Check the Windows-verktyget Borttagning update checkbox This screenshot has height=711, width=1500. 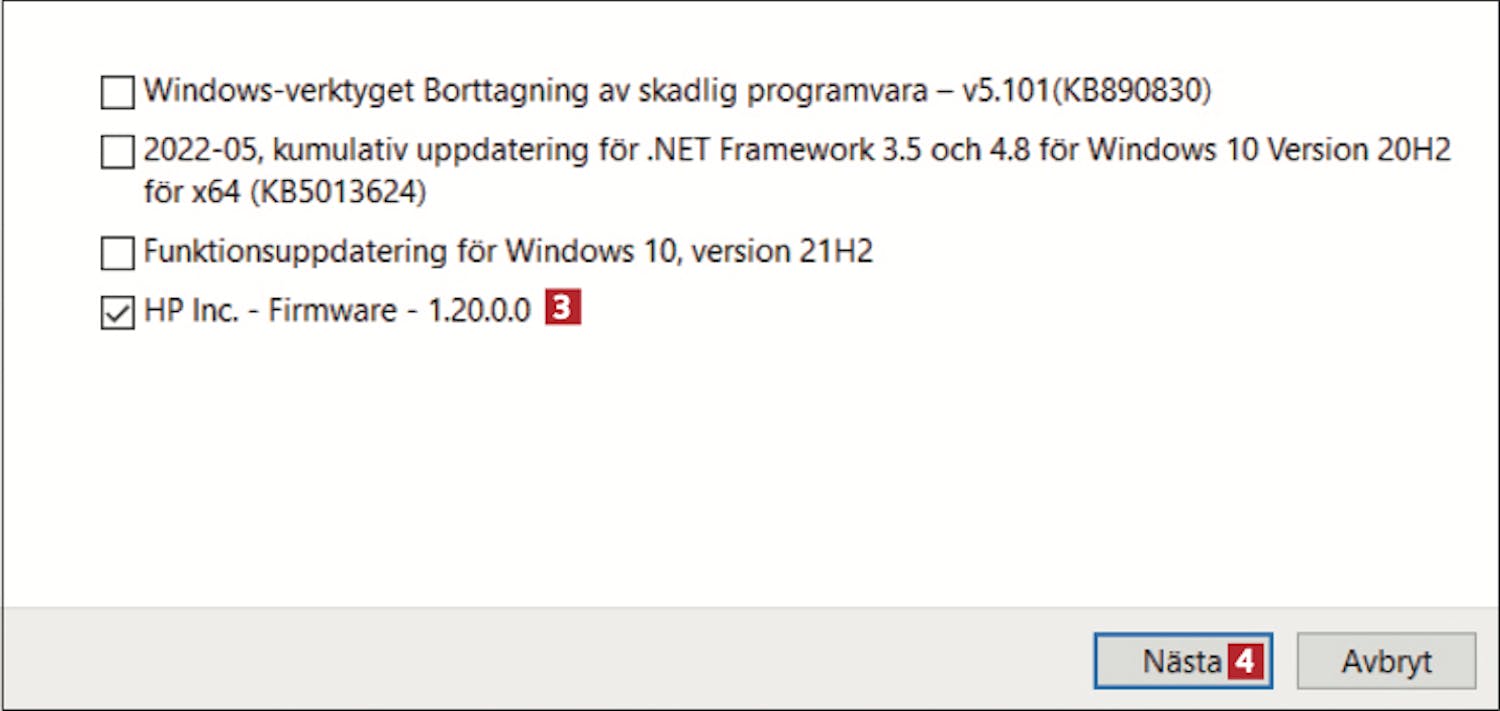point(117,93)
